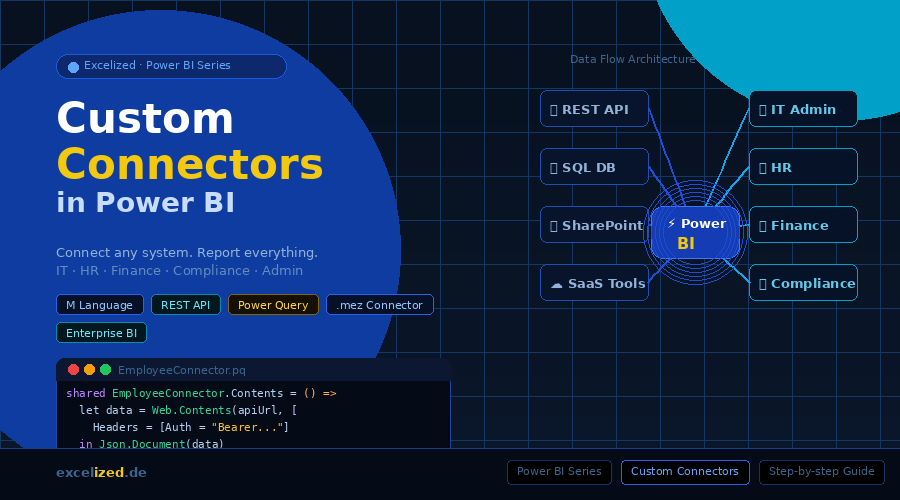
Task: Click the Compliance output node
Action: (804, 283)
